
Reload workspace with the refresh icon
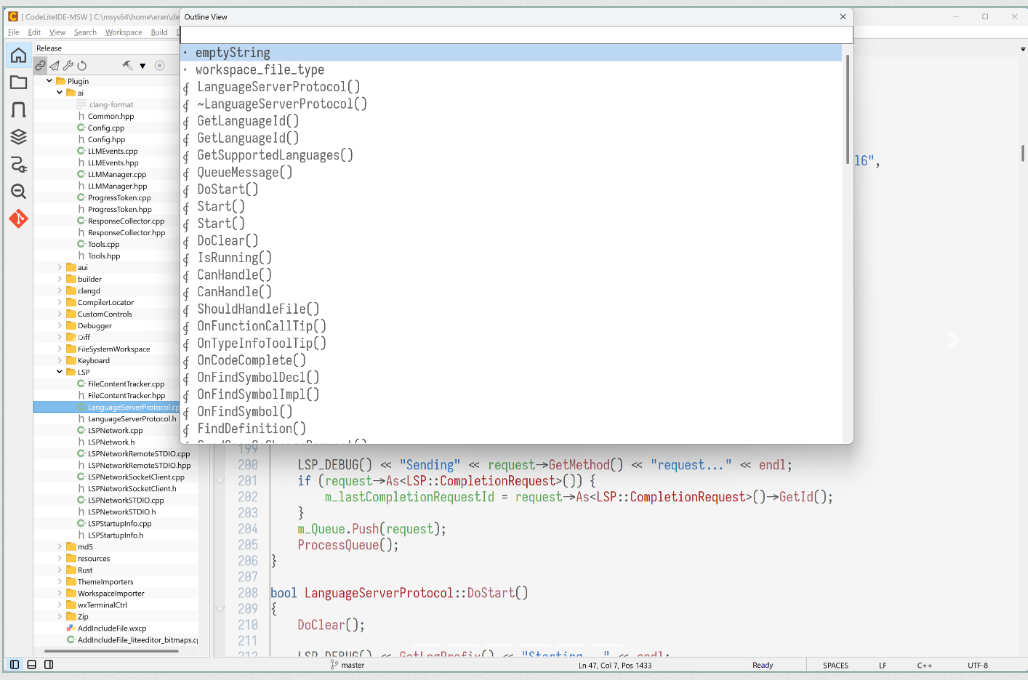[82, 66]
